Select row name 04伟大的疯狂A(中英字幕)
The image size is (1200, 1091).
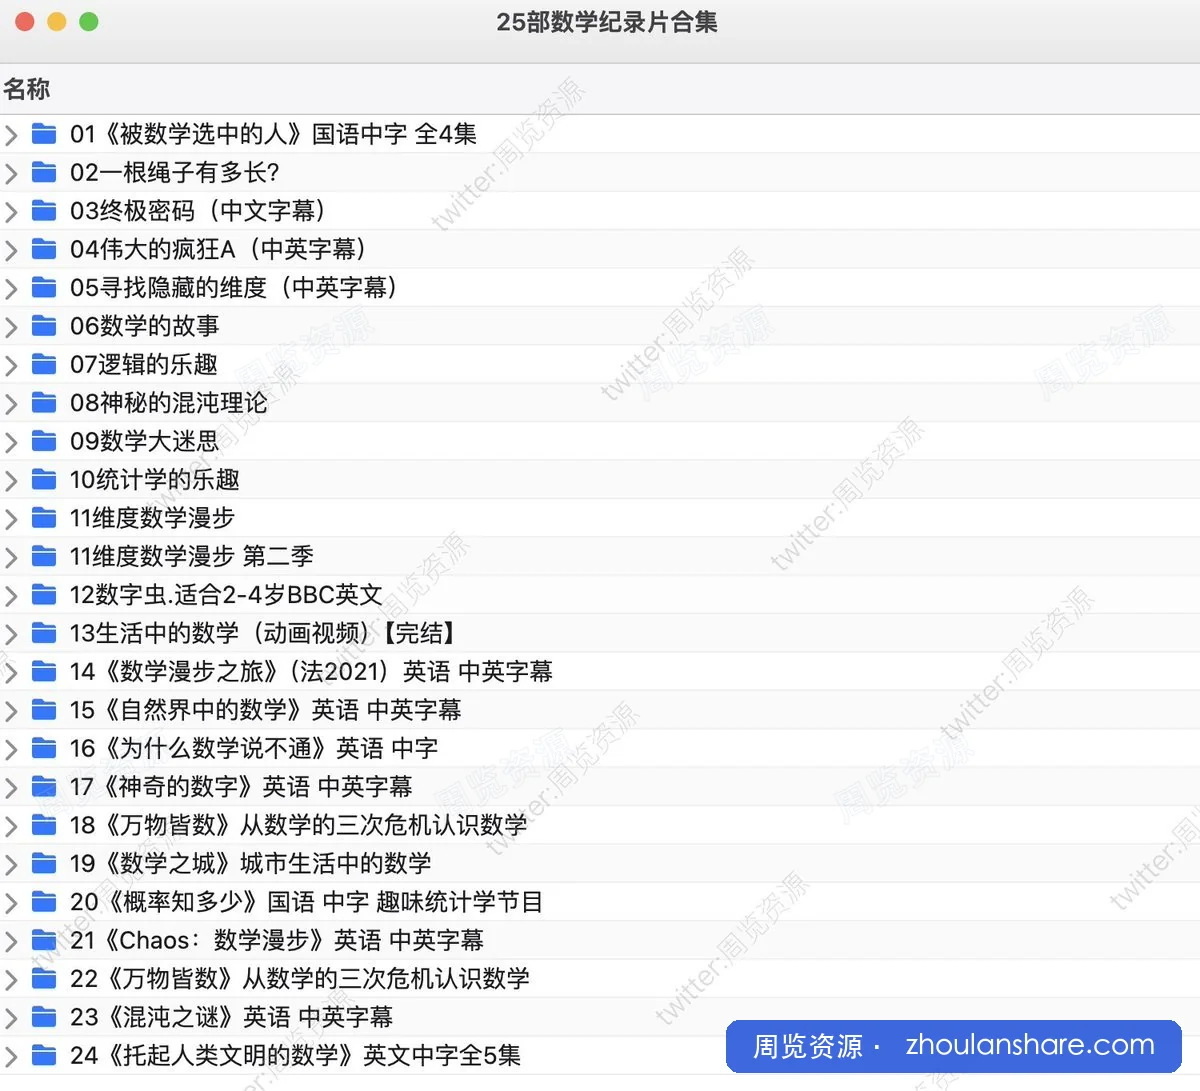click(219, 248)
